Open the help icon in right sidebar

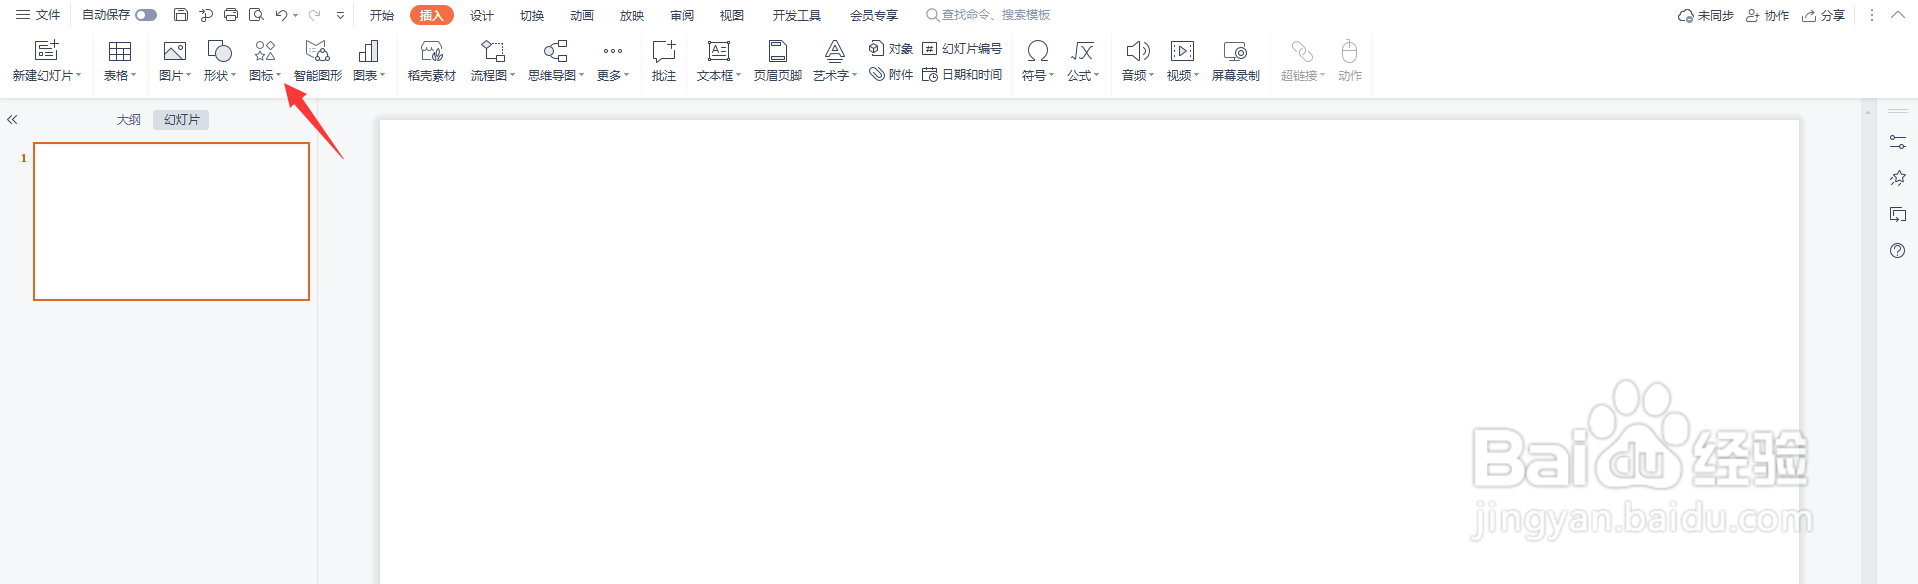(1897, 251)
